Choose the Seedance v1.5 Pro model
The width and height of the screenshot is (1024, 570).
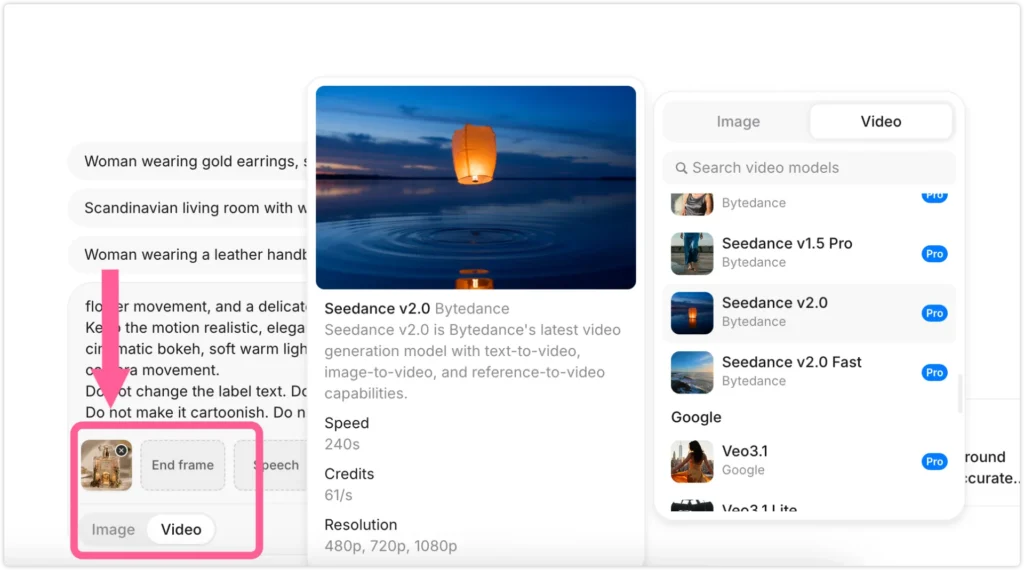pyautogui.click(x=809, y=253)
